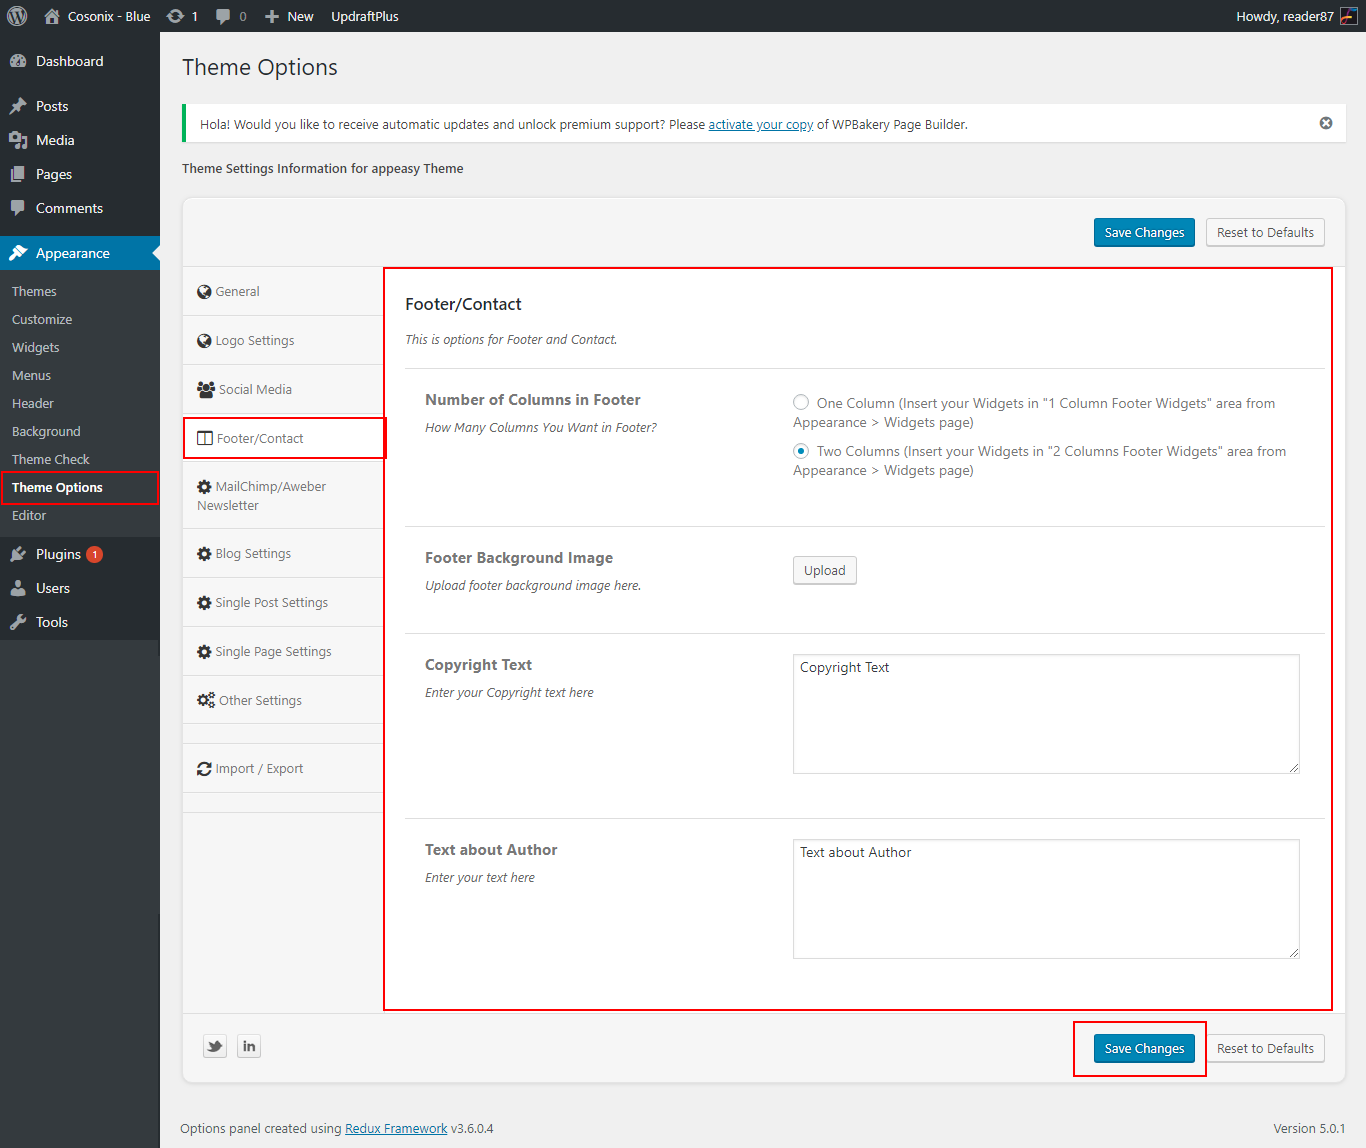Screen dimensions: 1366x1148
Task: Open Import / Export section
Action: click(x=258, y=768)
